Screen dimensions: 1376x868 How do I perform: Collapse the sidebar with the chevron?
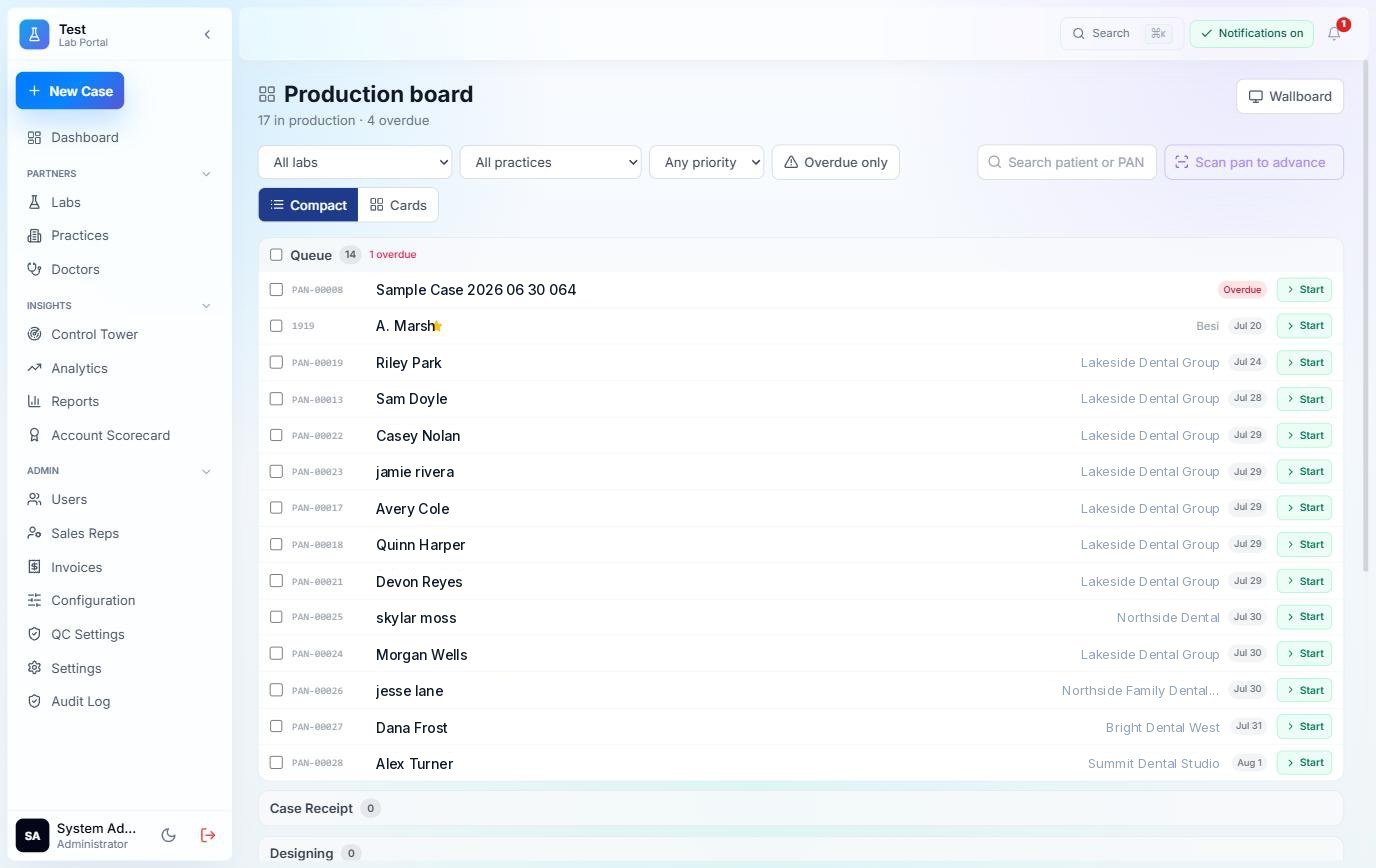point(207,34)
